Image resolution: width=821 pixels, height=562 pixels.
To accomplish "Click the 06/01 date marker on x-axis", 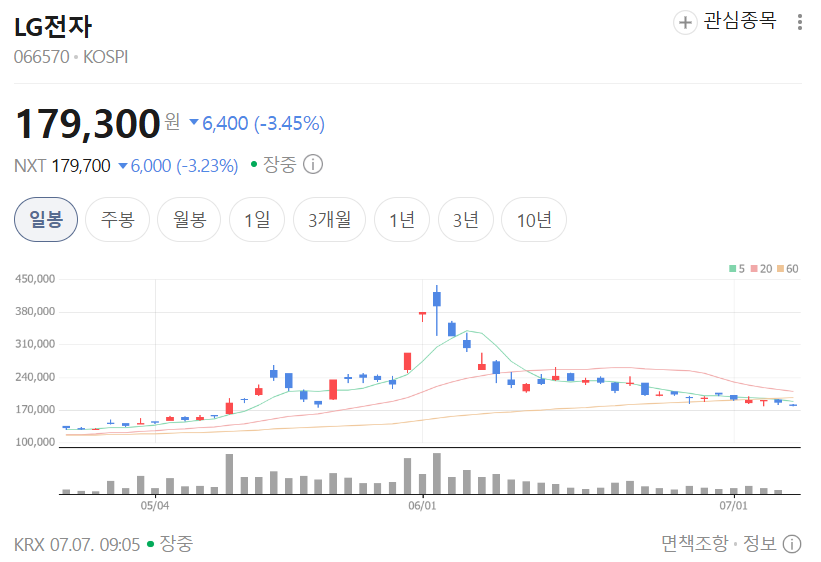I will (x=422, y=505).
